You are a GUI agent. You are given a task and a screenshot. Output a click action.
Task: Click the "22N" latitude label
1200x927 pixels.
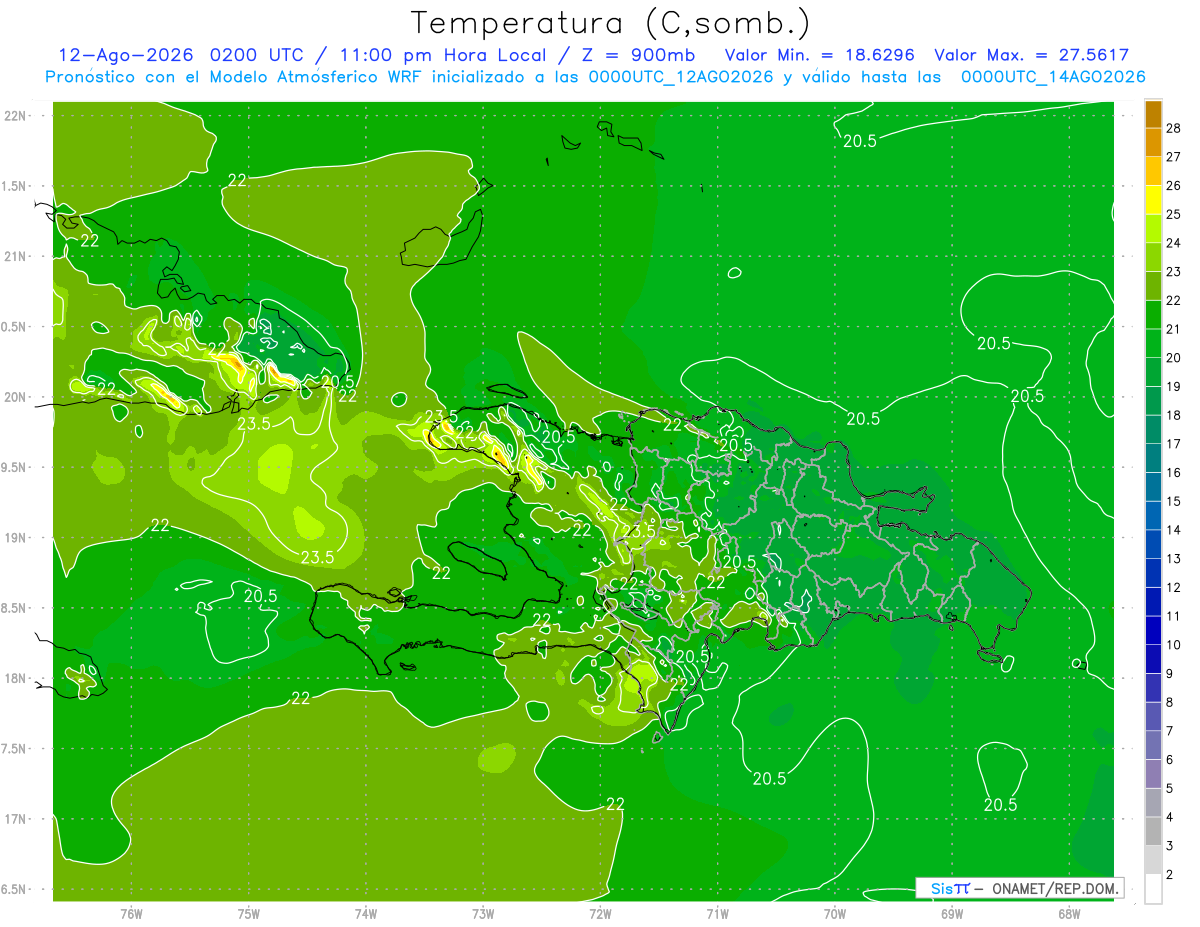pyautogui.click(x=15, y=116)
